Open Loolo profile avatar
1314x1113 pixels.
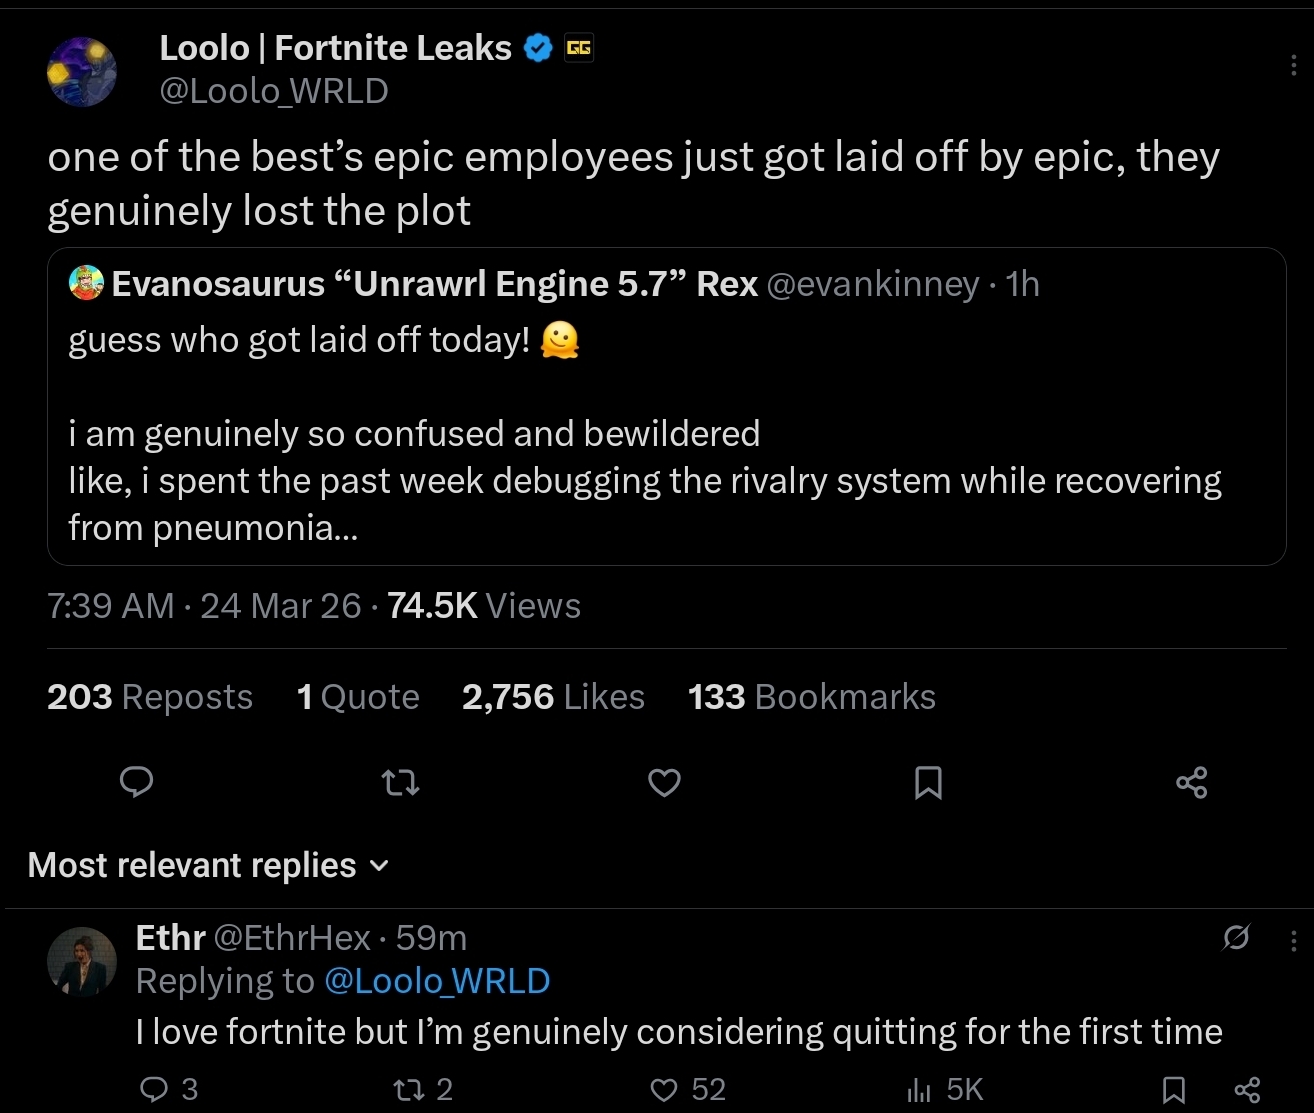coord(82,71)
